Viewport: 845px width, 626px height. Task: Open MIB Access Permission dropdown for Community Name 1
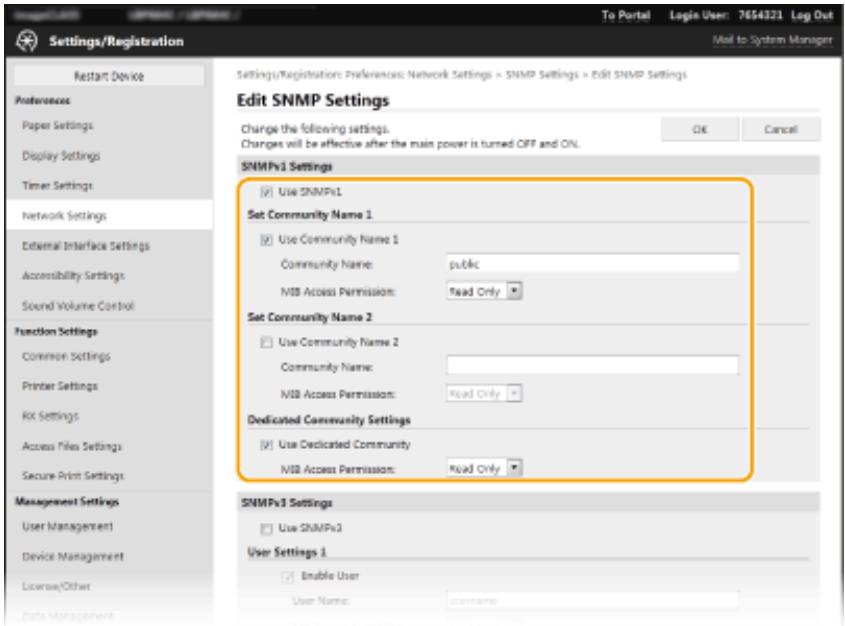[484, 291]
